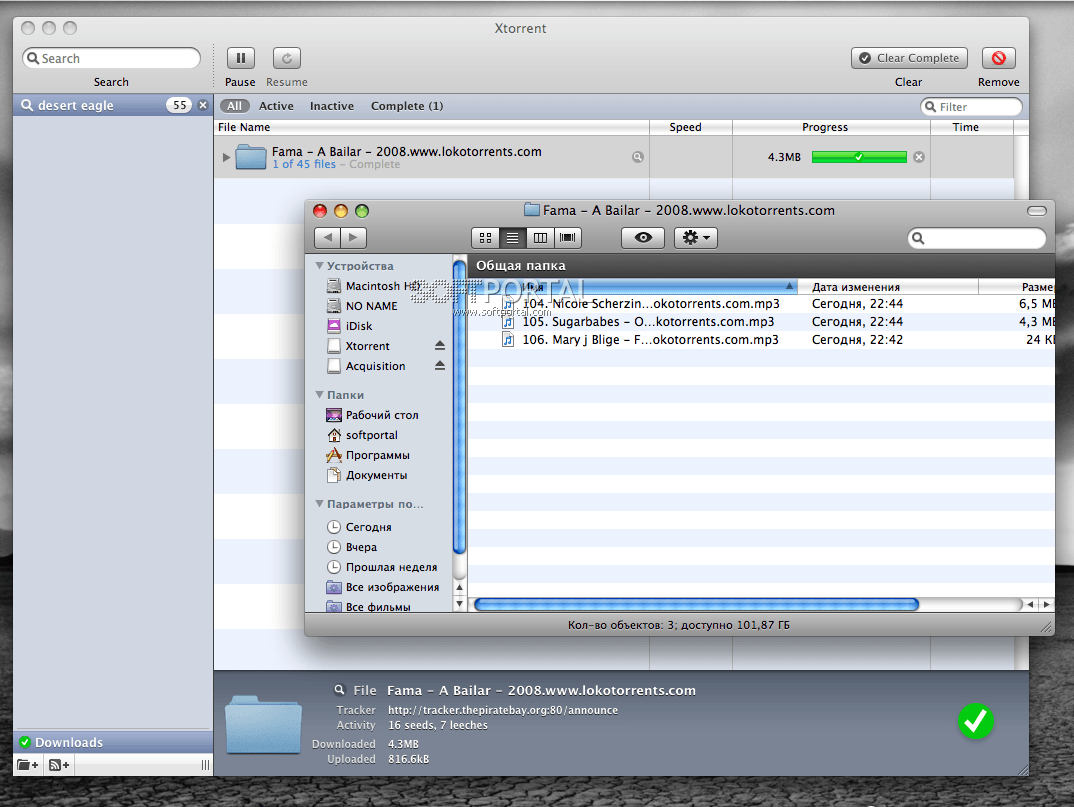Click tracker URL in the details panel
This screenshot has height=807, width=1074.
click(503, 710)
